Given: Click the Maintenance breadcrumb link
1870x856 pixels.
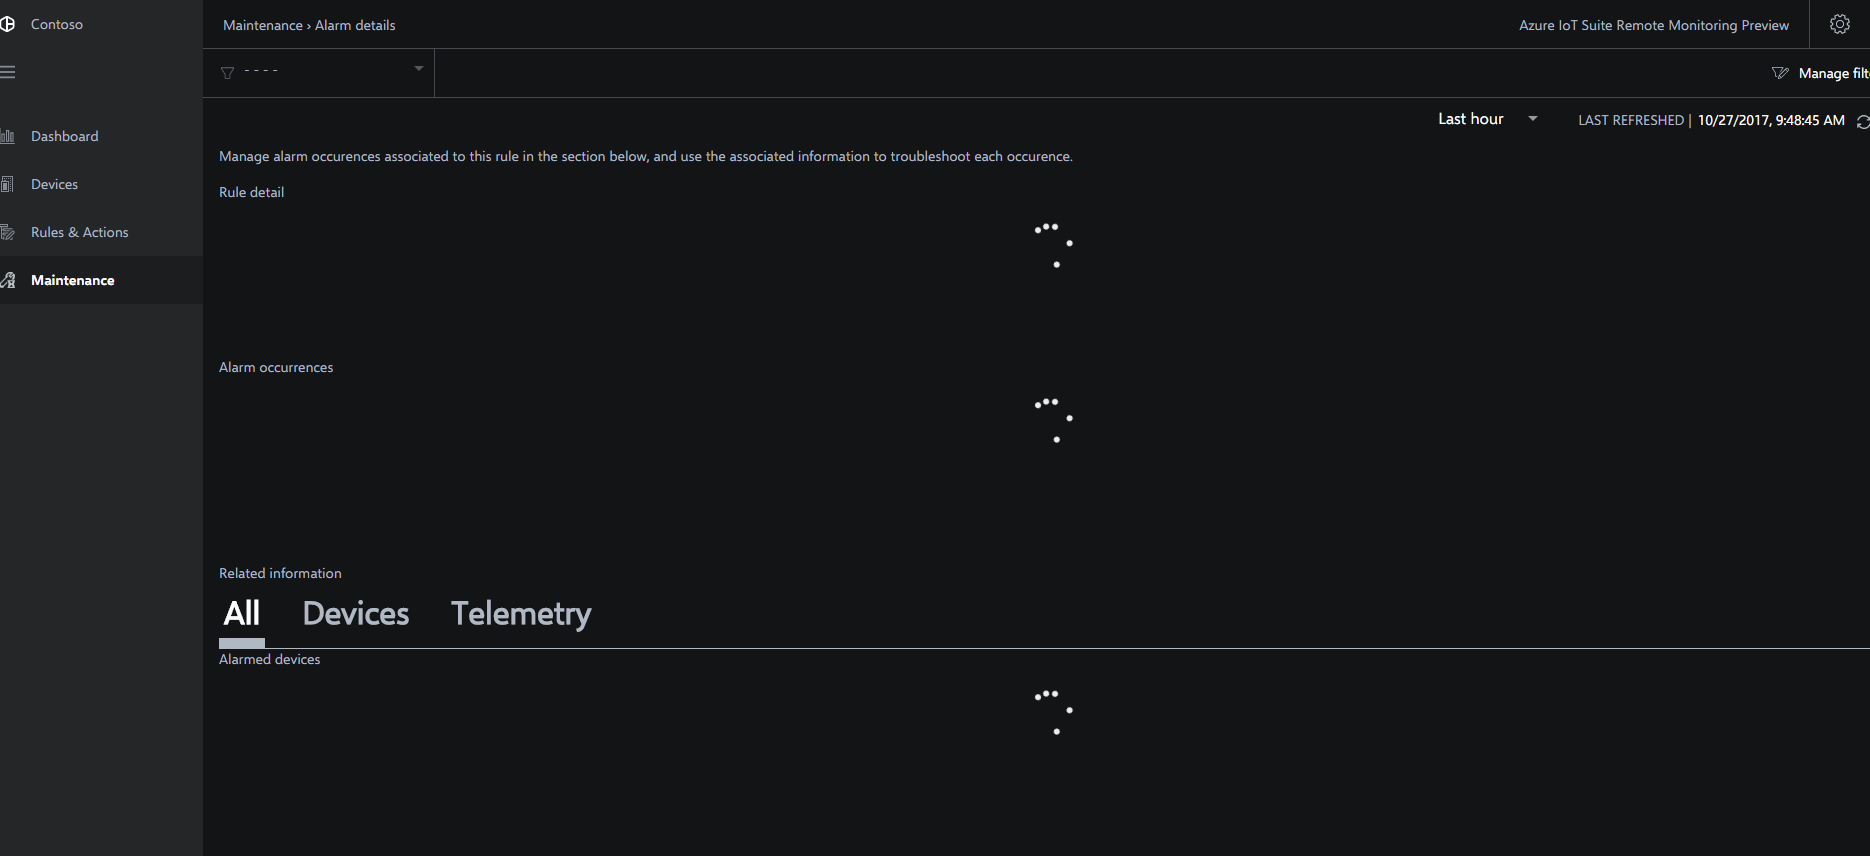Looking at the screenshot, I should click(262, 25).
